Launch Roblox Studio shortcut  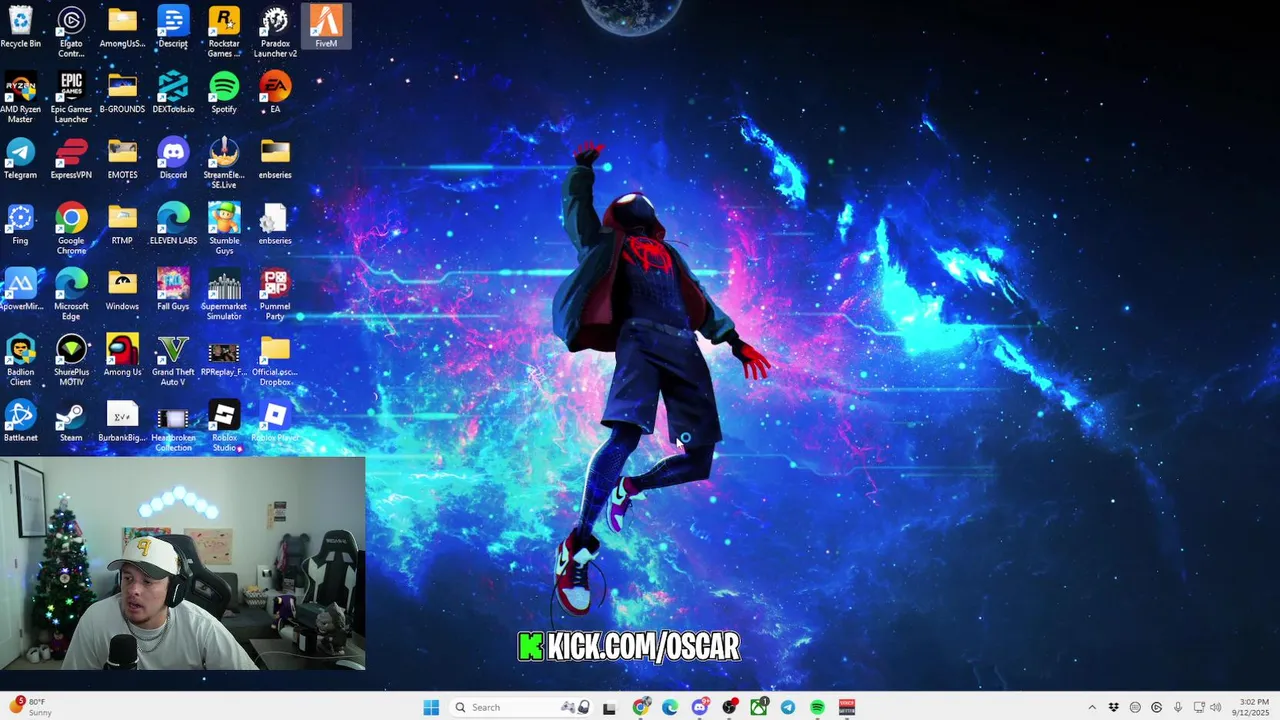click(x=224, y=427)
